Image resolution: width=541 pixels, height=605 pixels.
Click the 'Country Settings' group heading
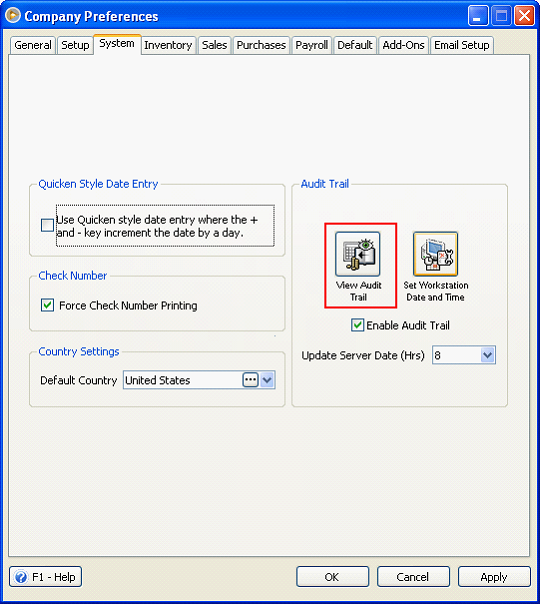pos(79,352)
